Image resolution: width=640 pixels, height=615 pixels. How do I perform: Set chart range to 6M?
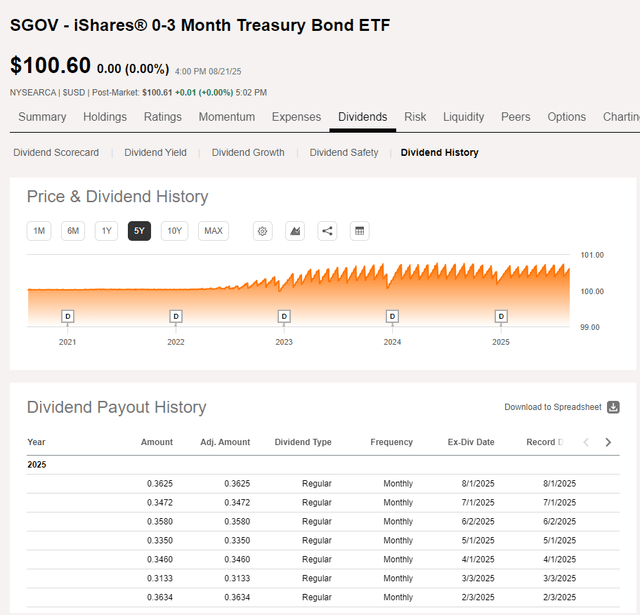tap(73, 231)
